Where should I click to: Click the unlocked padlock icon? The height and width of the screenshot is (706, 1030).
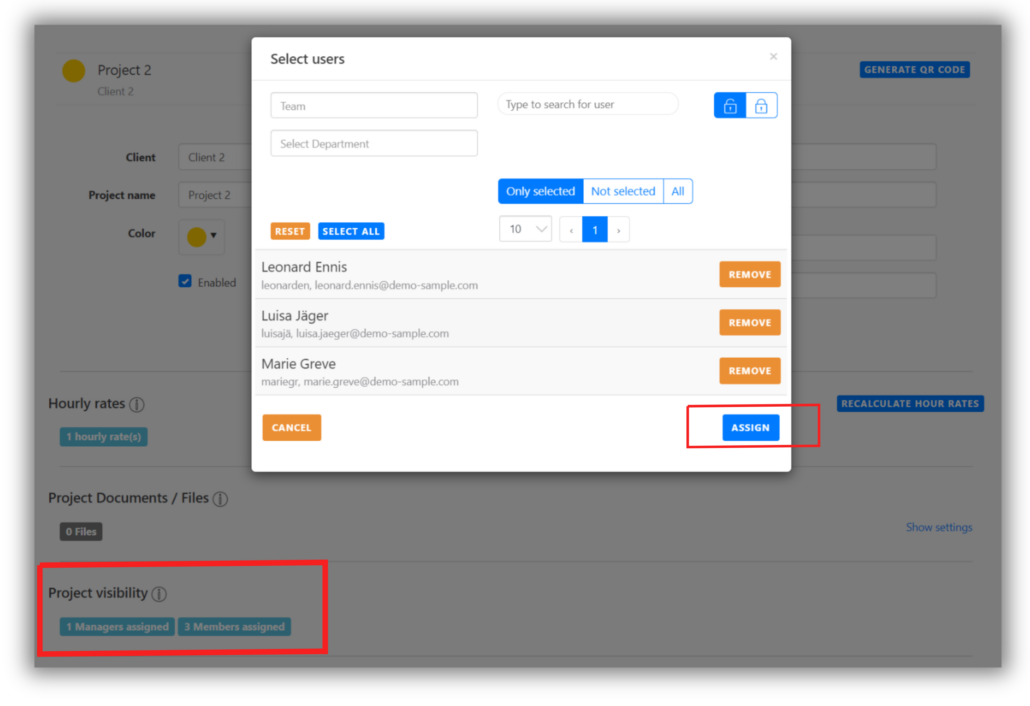point(730,106)
